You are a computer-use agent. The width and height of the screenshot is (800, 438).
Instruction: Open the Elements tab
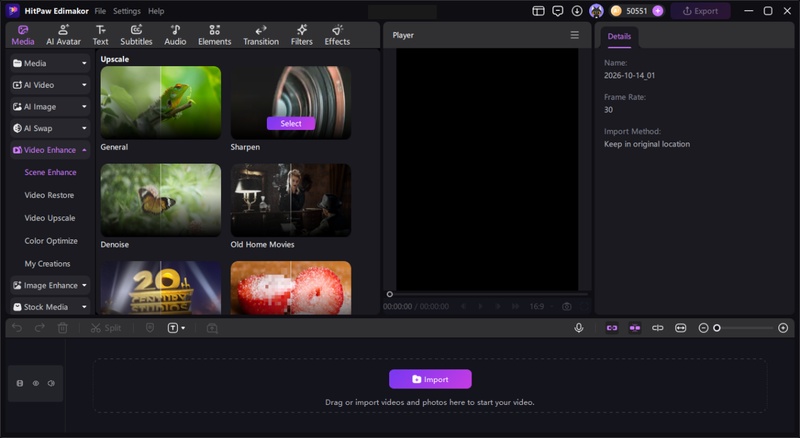(x=214, y=35)
